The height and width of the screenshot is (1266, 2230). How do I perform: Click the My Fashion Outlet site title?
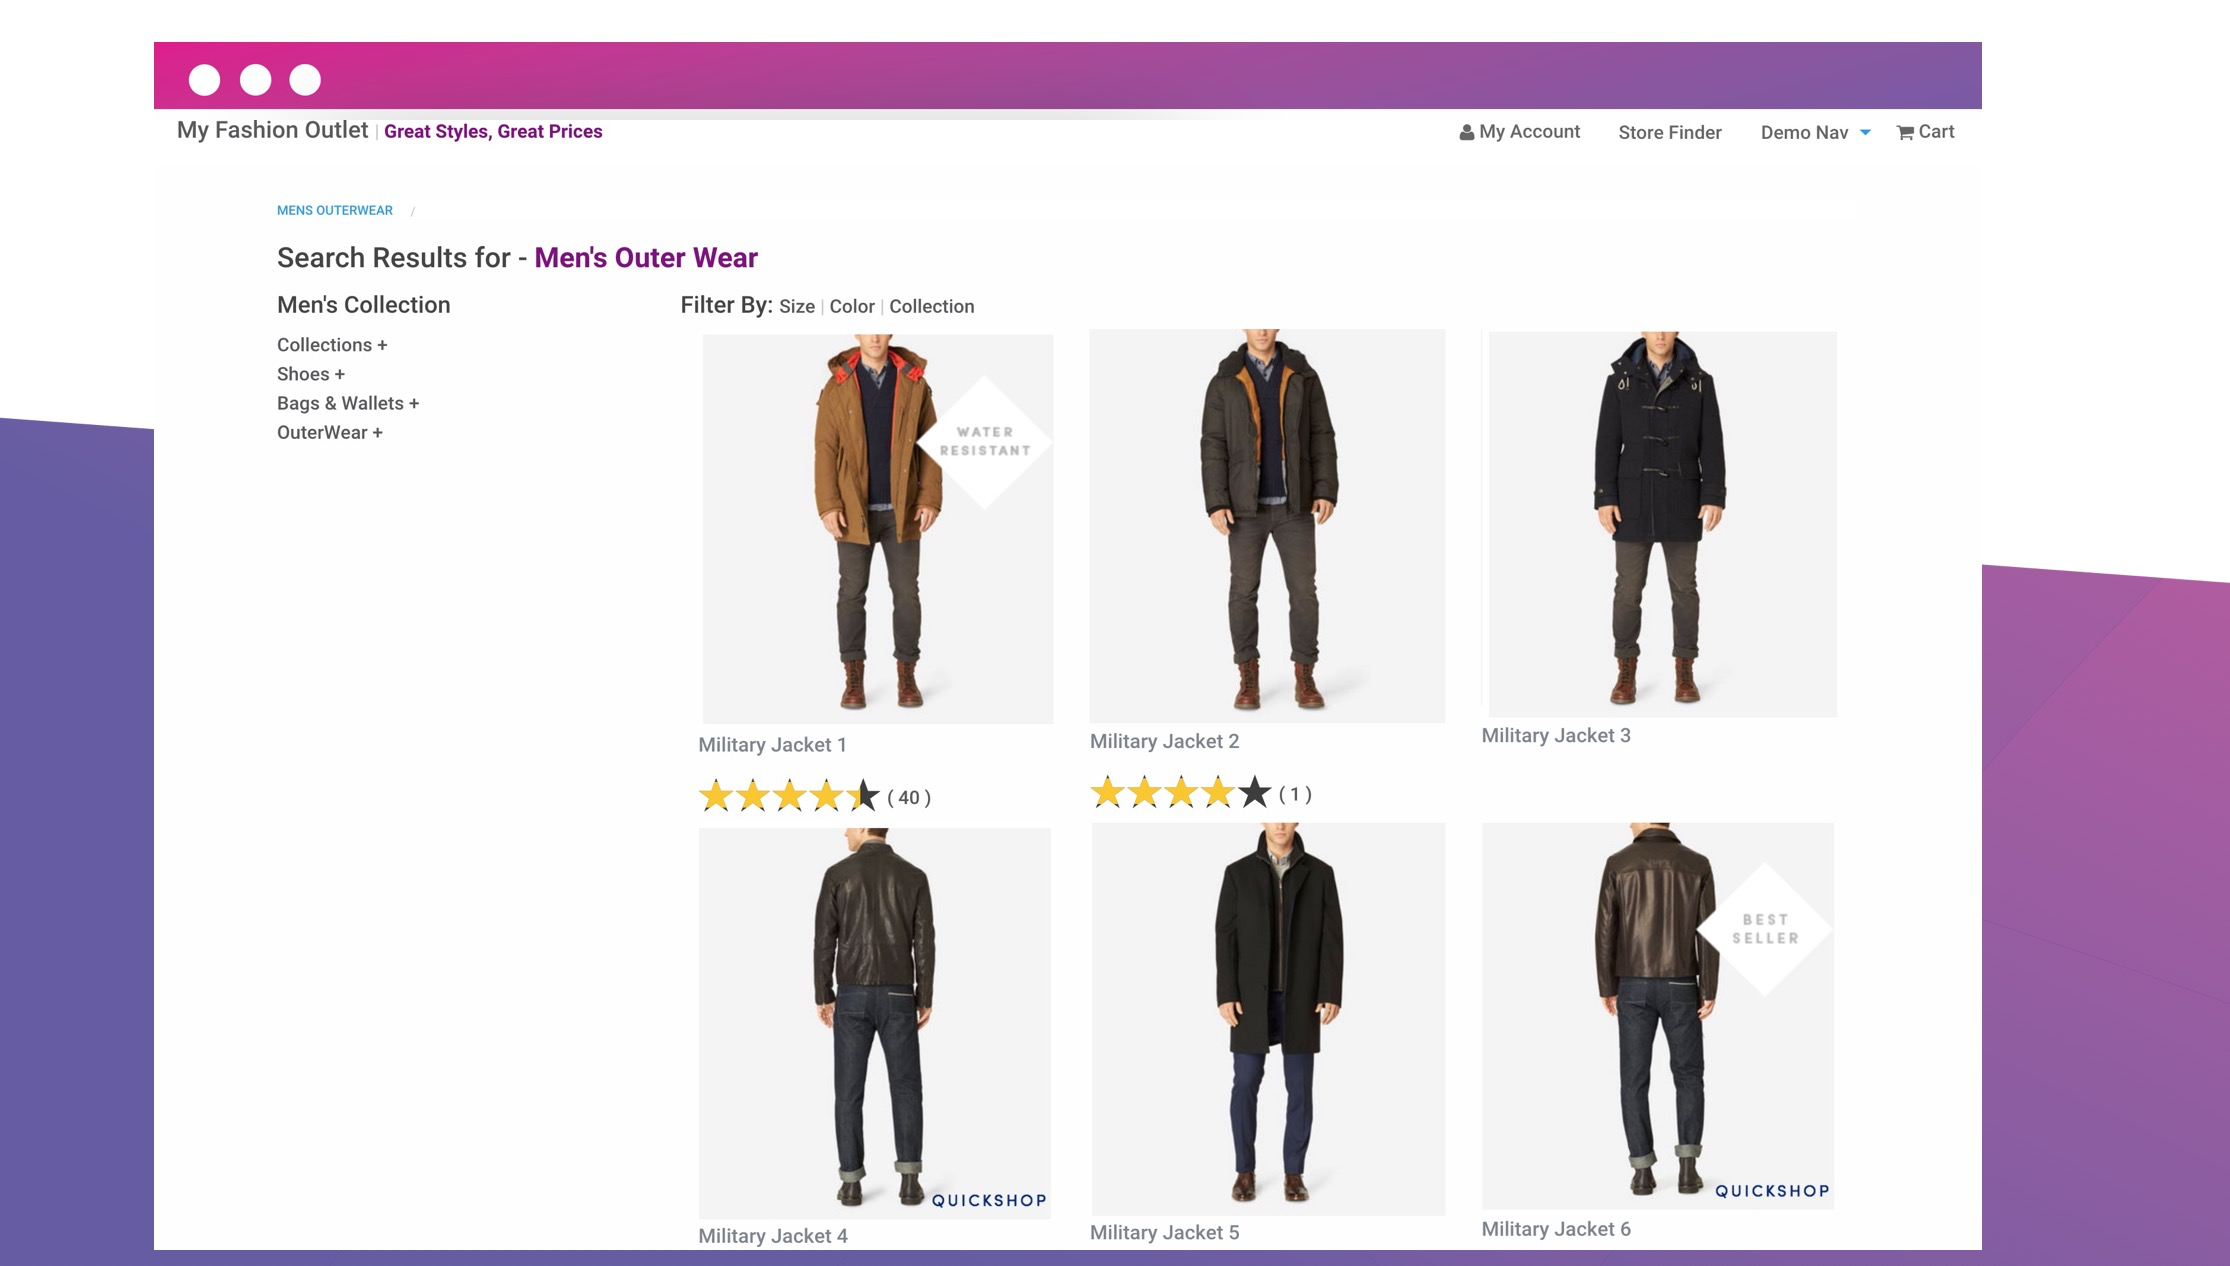272,130
